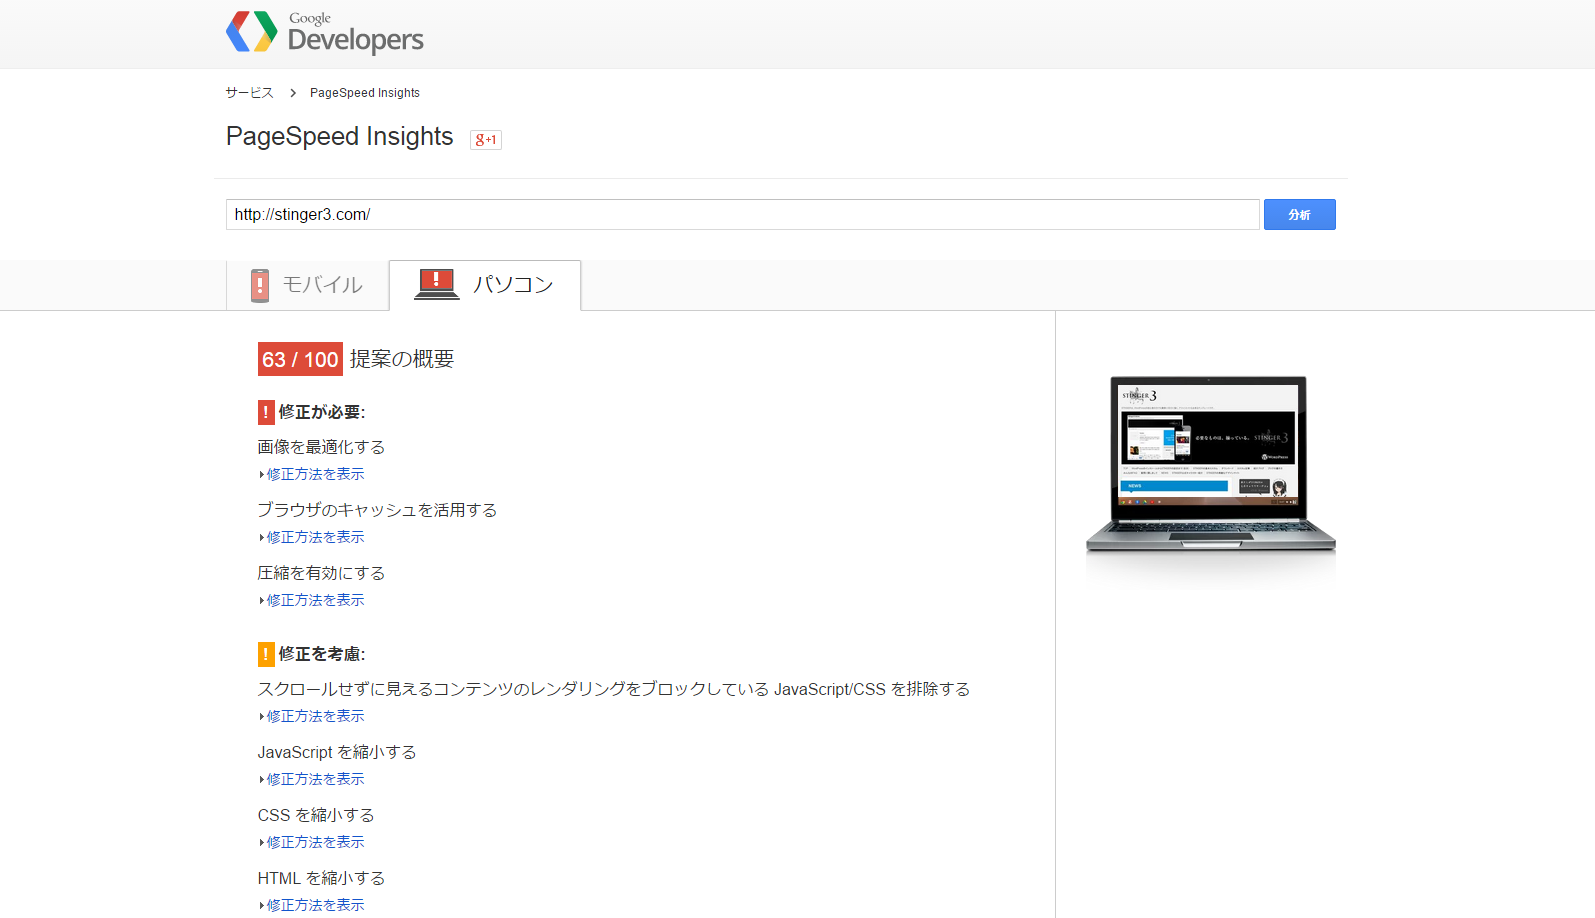Click the blue 分析 button
Image resolution: width=1595 pixels, height=918 pixels.
(x=1299, y=214)
